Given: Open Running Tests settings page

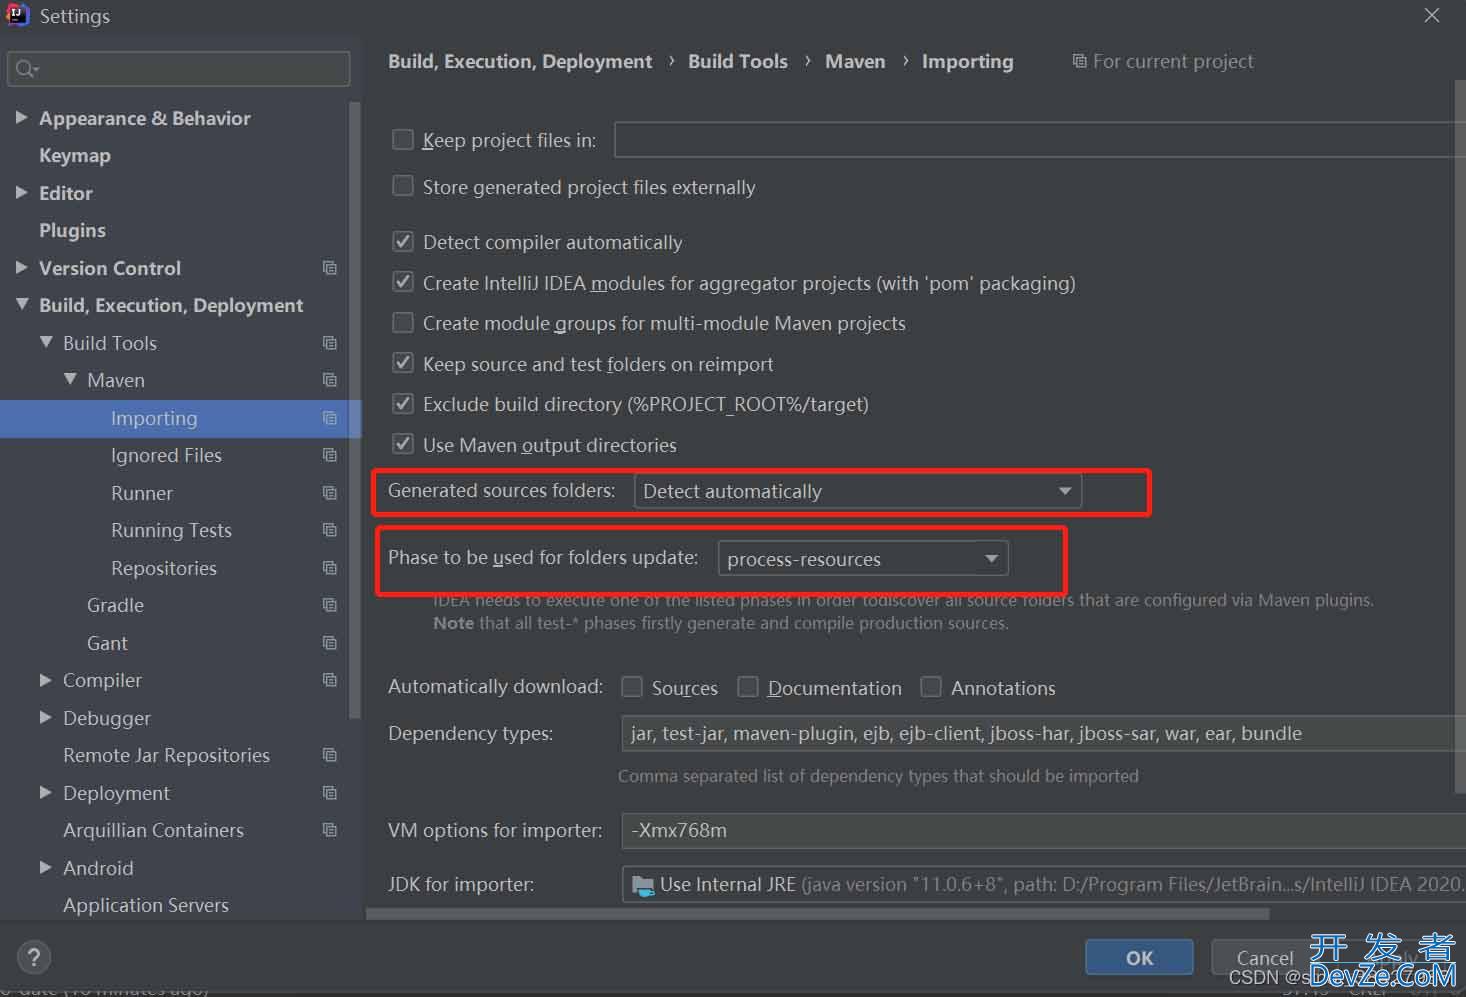Looking at the screenshot, I should pyautogui.click(x=171, y=530).
